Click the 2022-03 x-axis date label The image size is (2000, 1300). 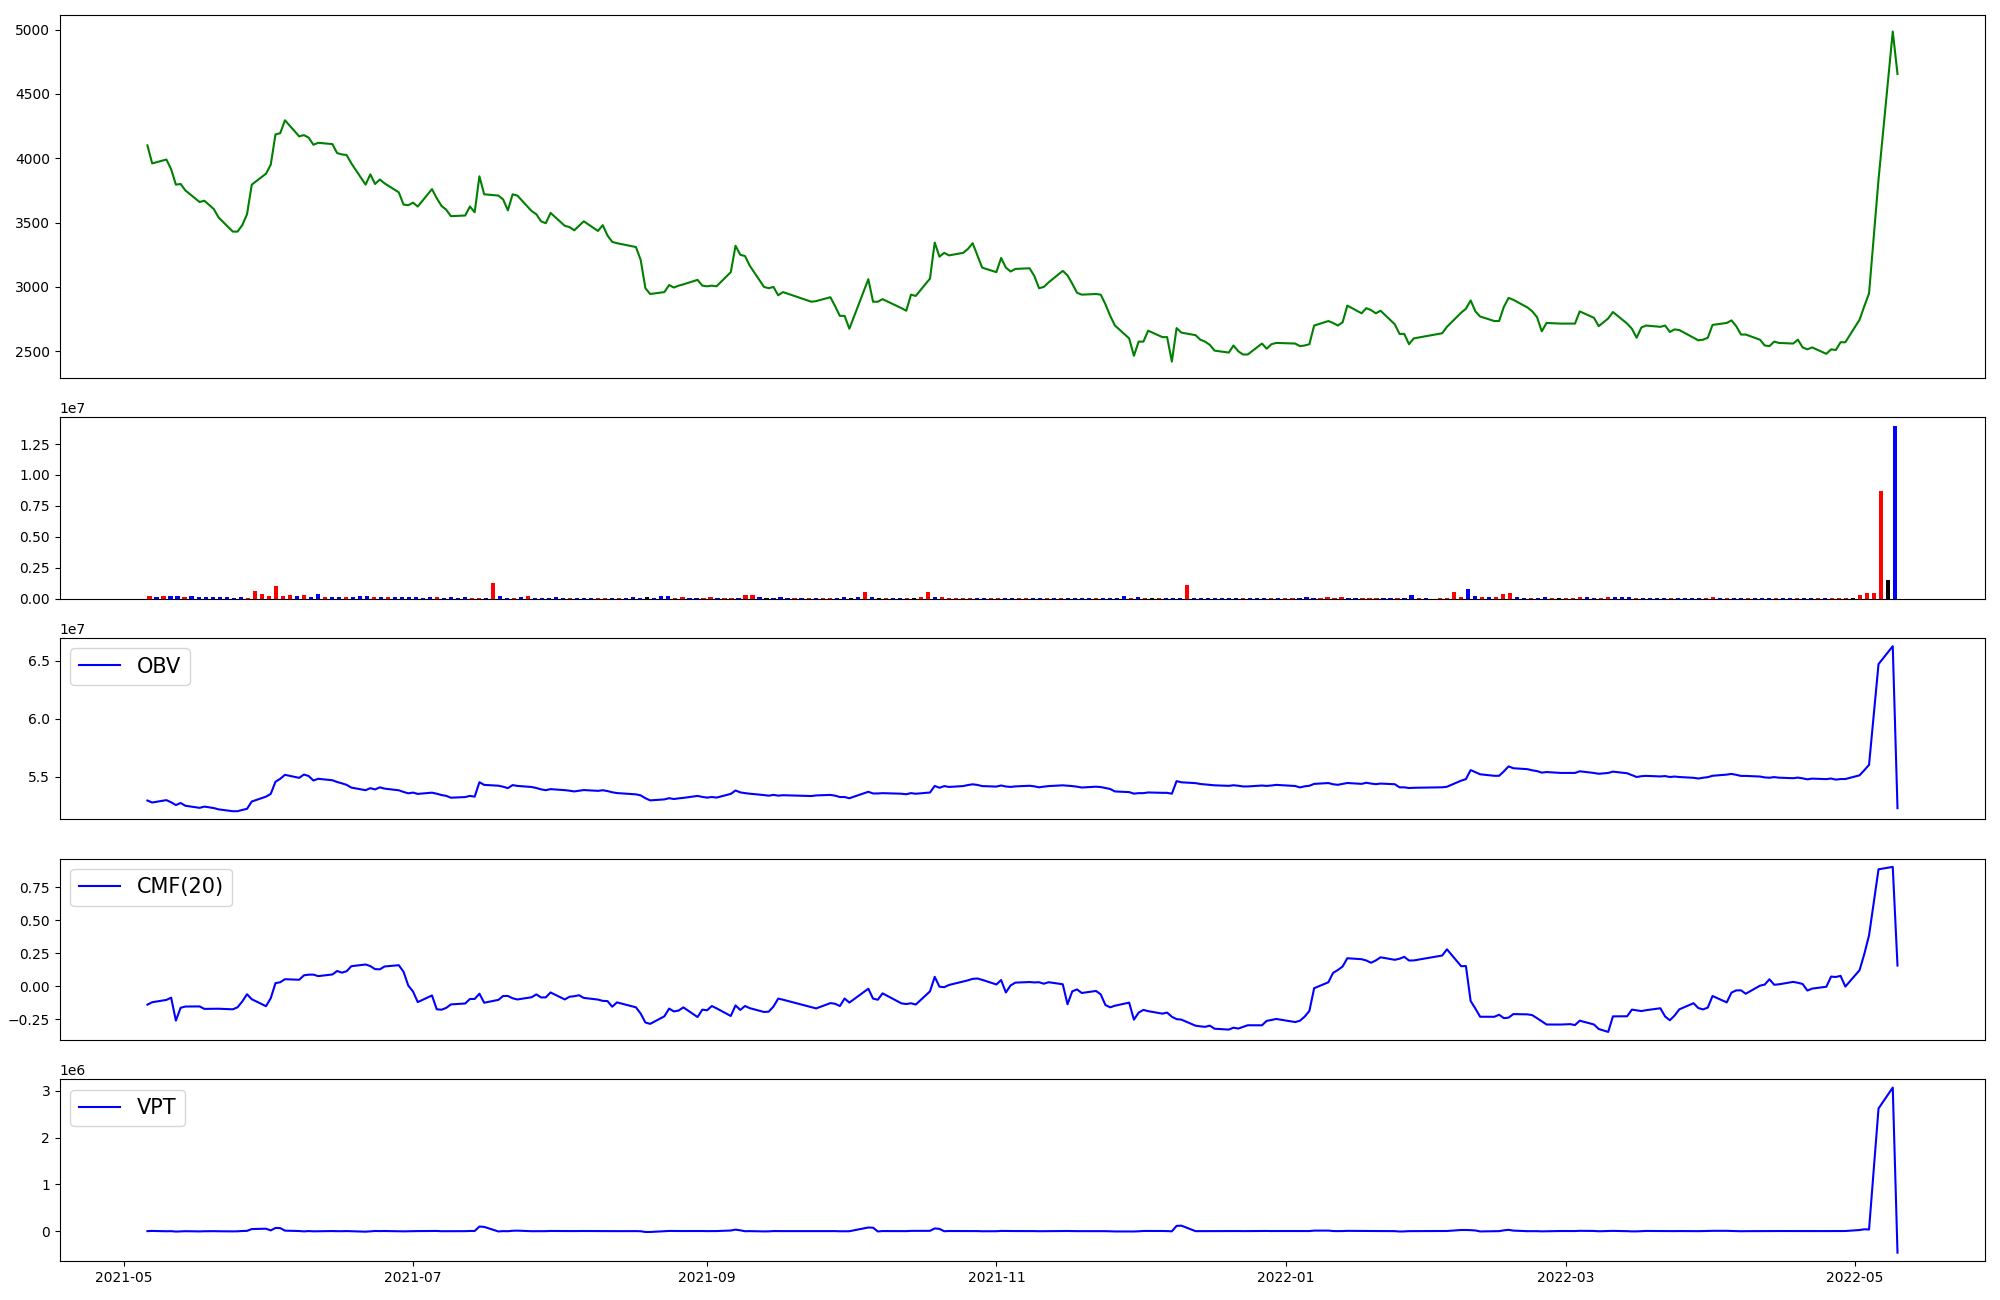(x=1565, y=1277)
